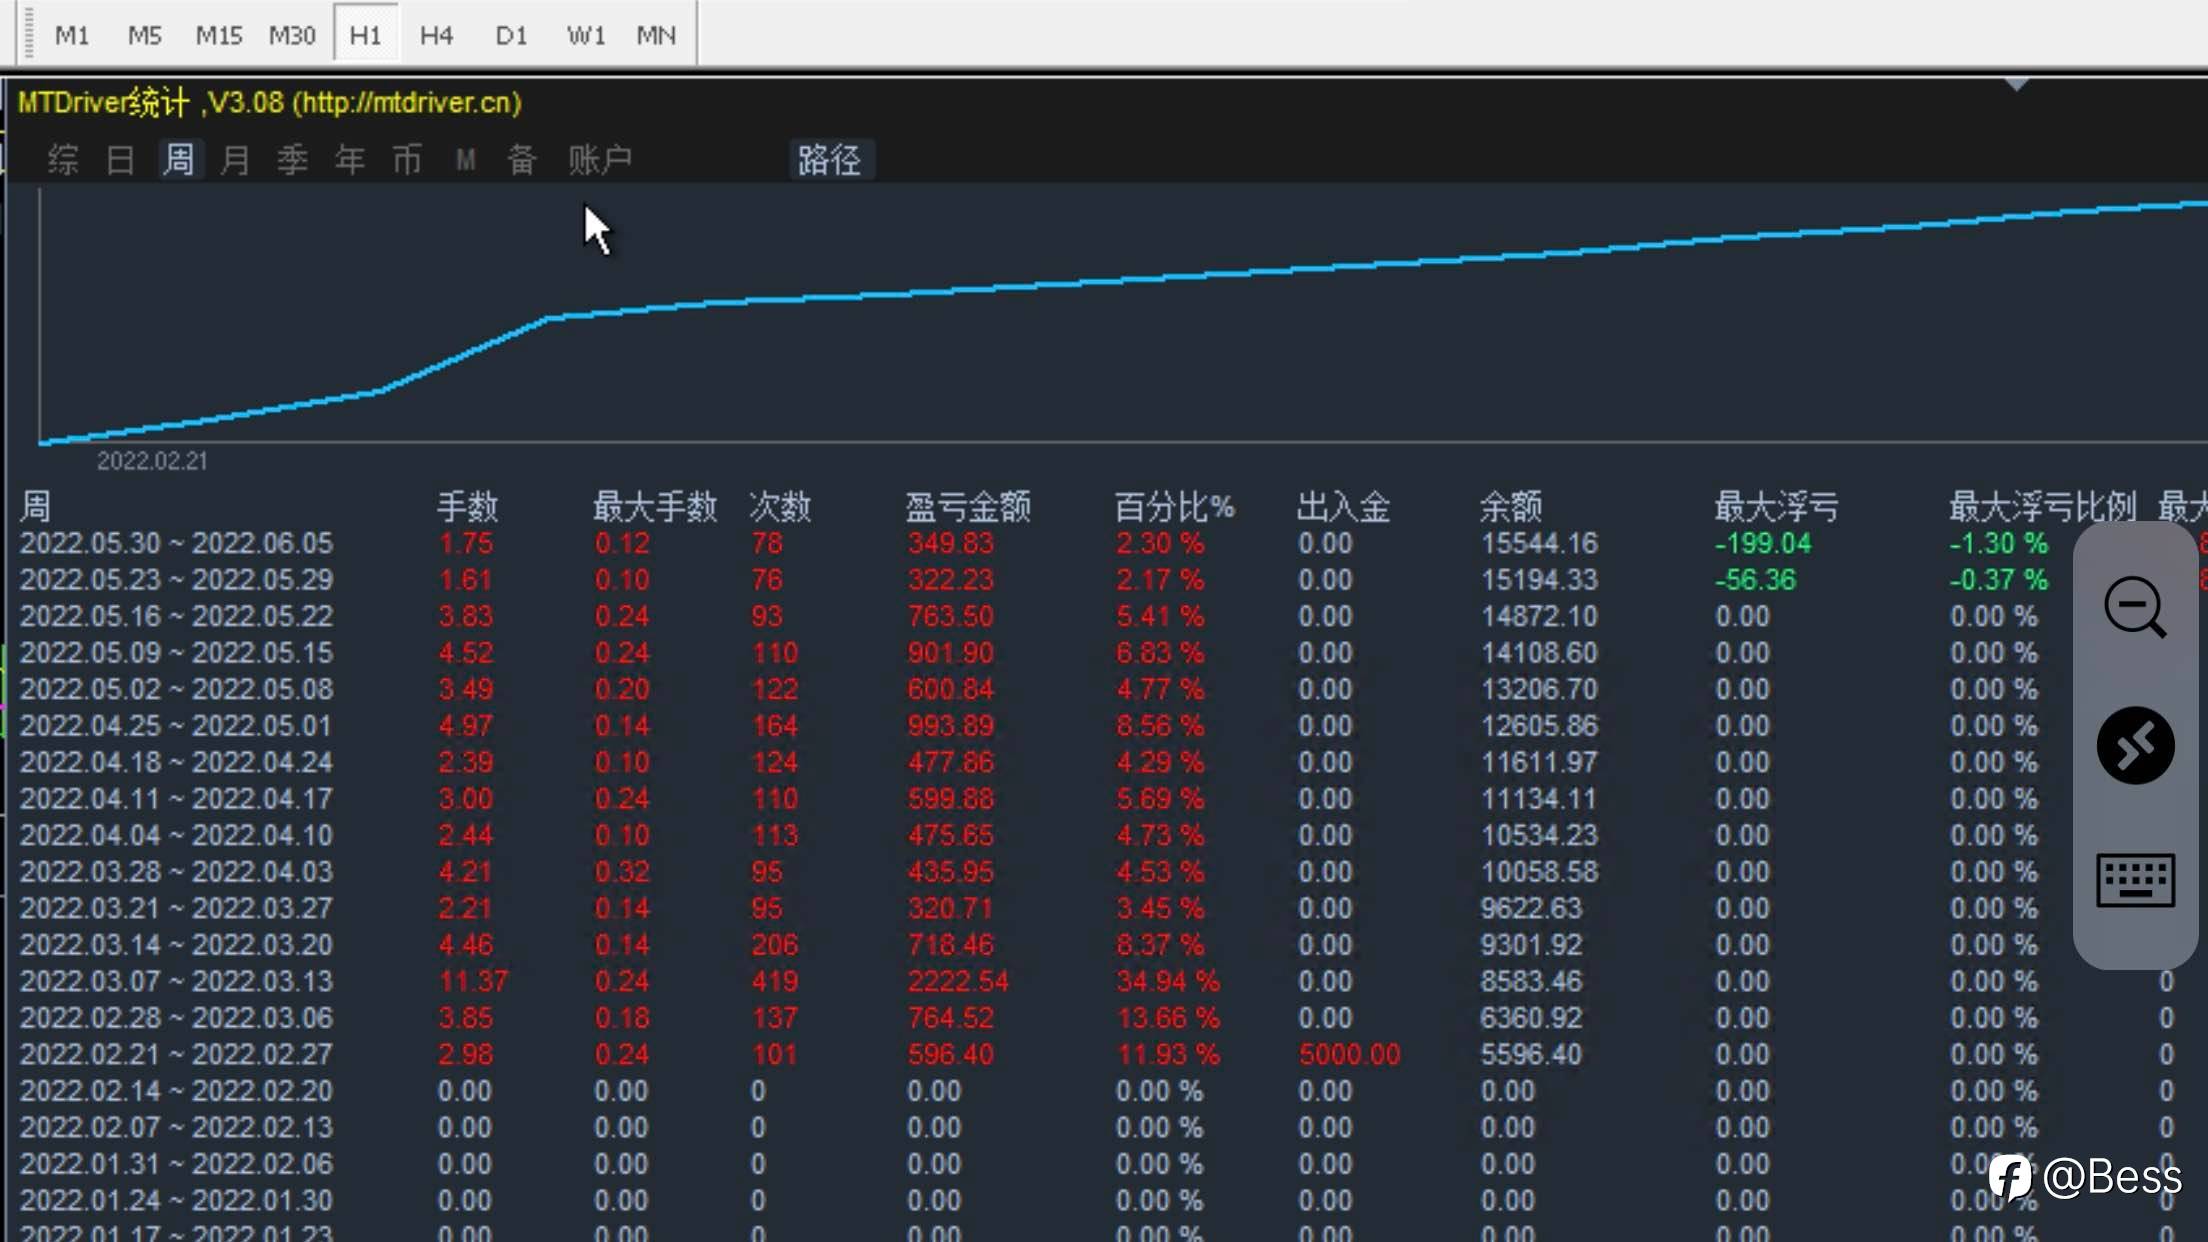Click the Facebook logo watermark
This screenshot has height=1242, width=2208.
coord(2009,1177)
